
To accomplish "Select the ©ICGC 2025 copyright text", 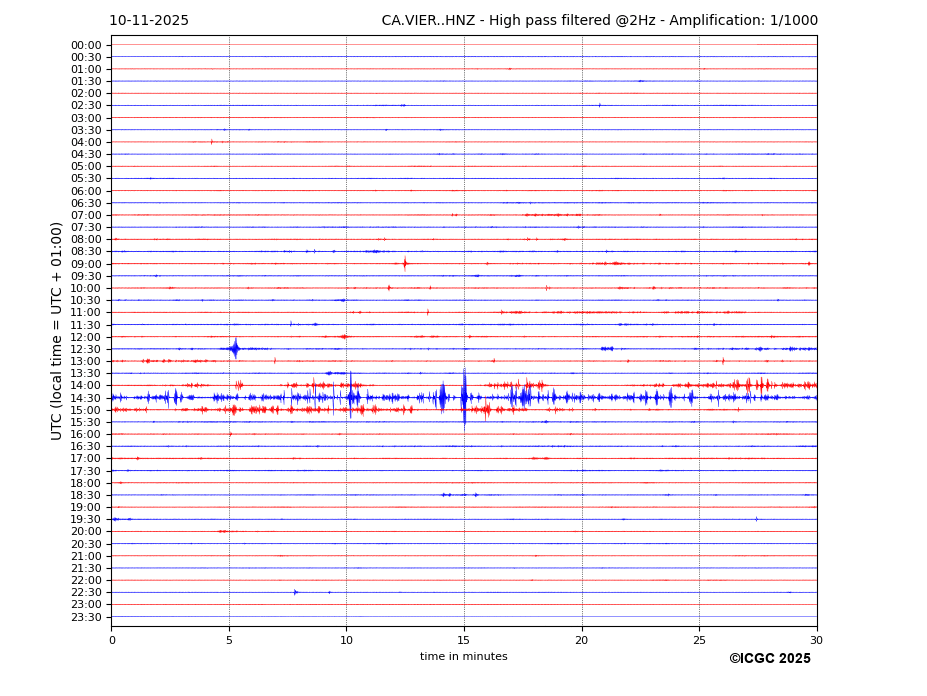I will click(769, 658).
